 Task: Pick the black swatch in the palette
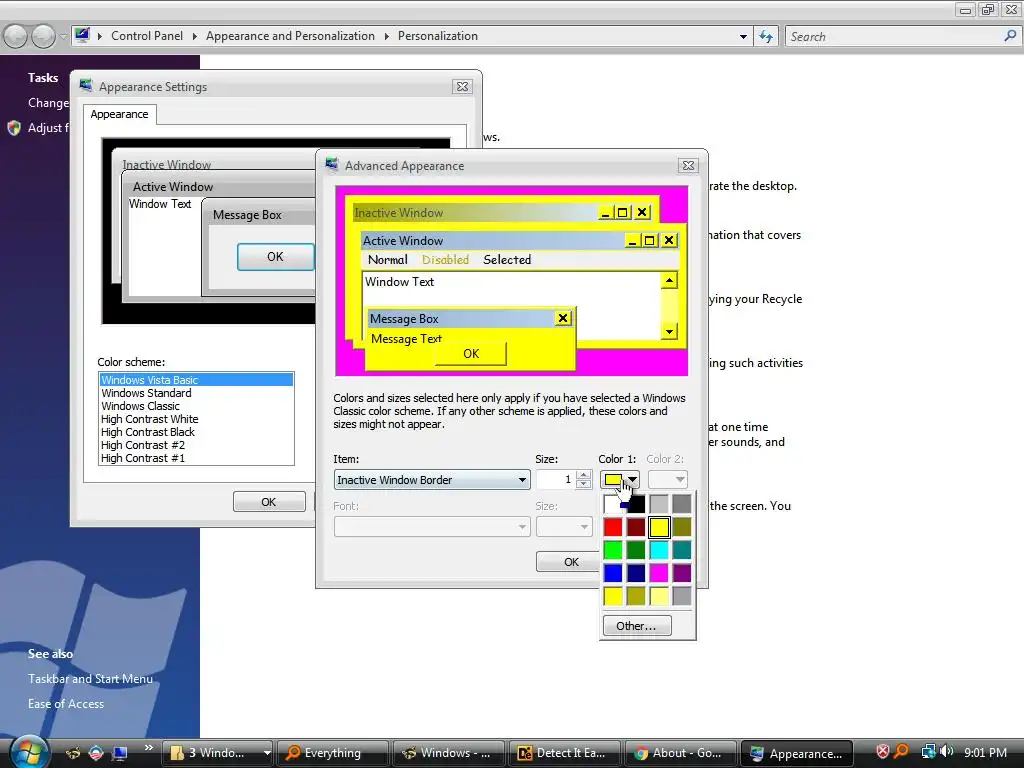coord(636,504)
